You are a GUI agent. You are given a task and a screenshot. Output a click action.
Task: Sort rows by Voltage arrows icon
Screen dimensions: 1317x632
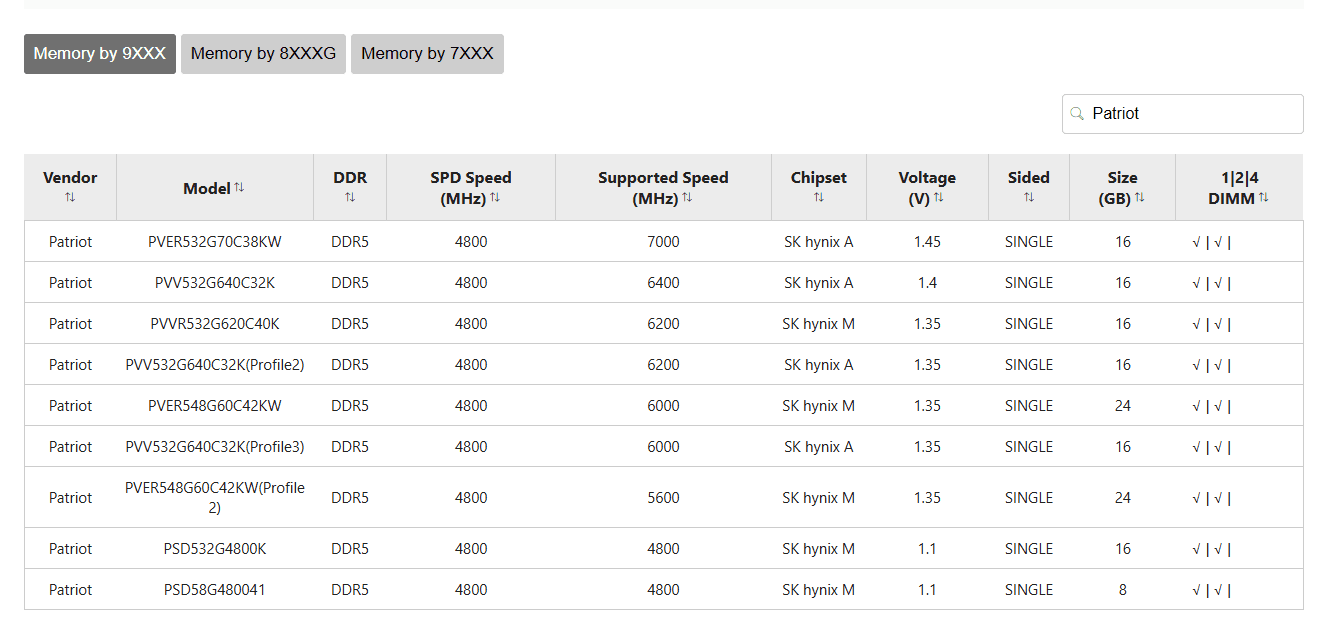click(938, 198)
